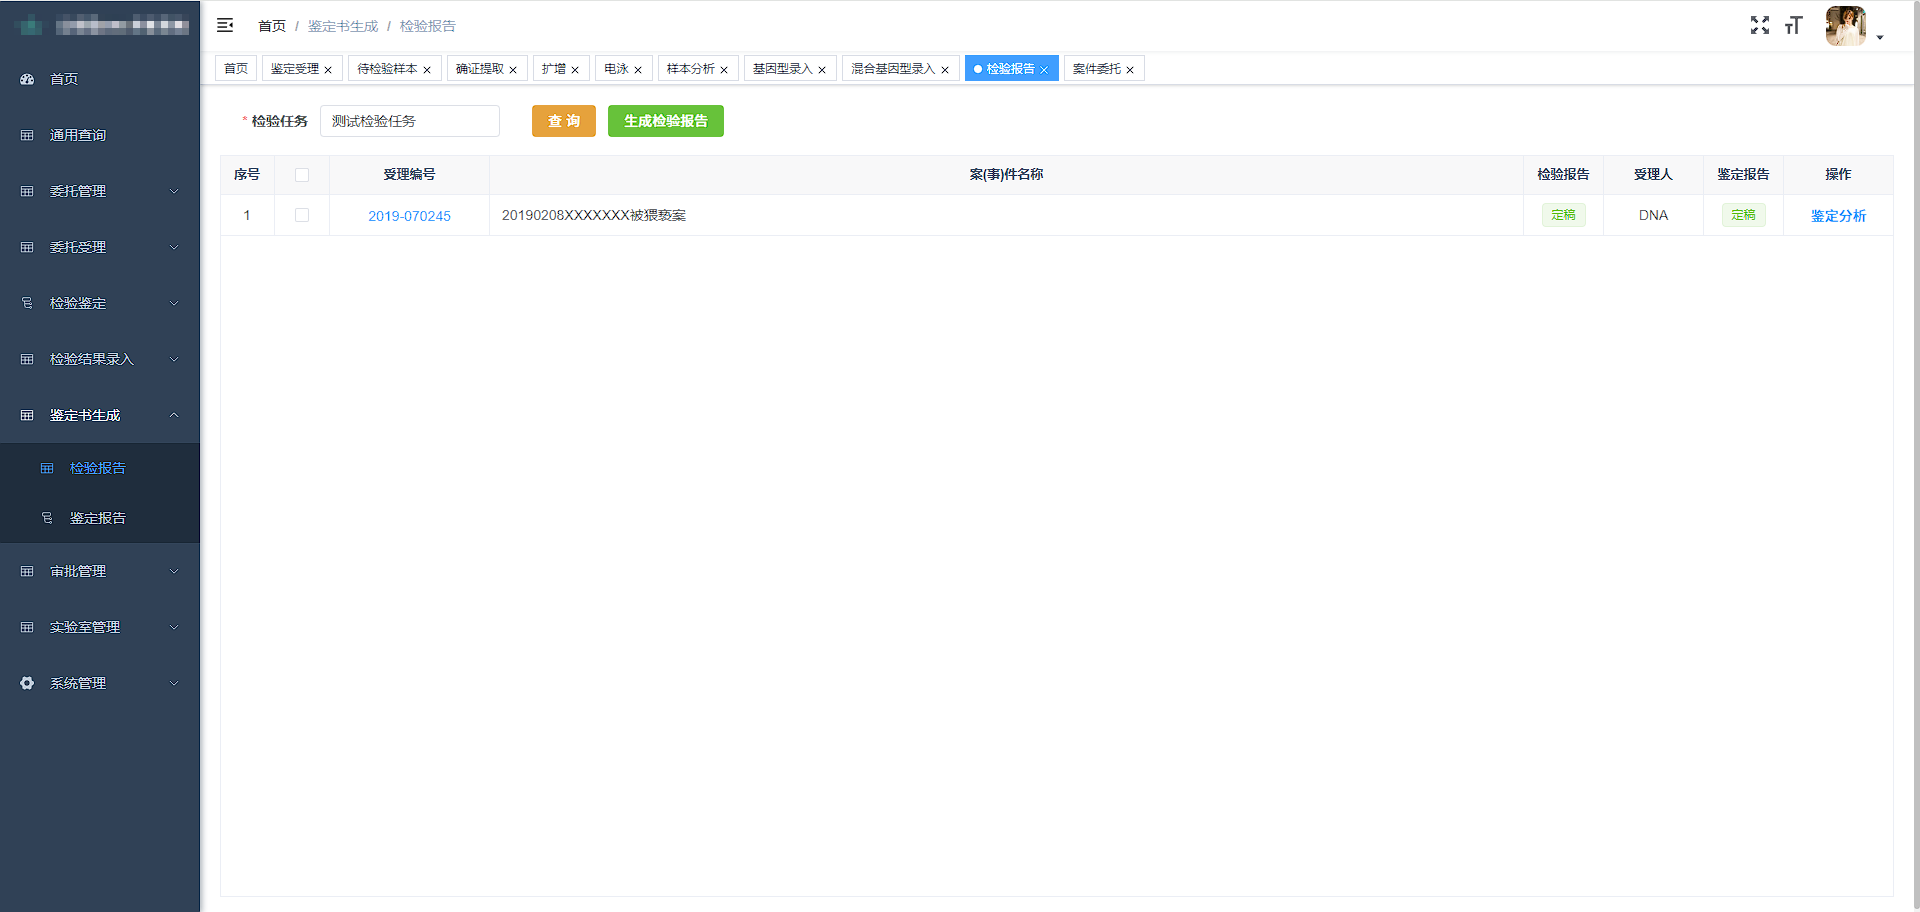Collapse the sidebar using the hamburger icon

tap(225, 25)
